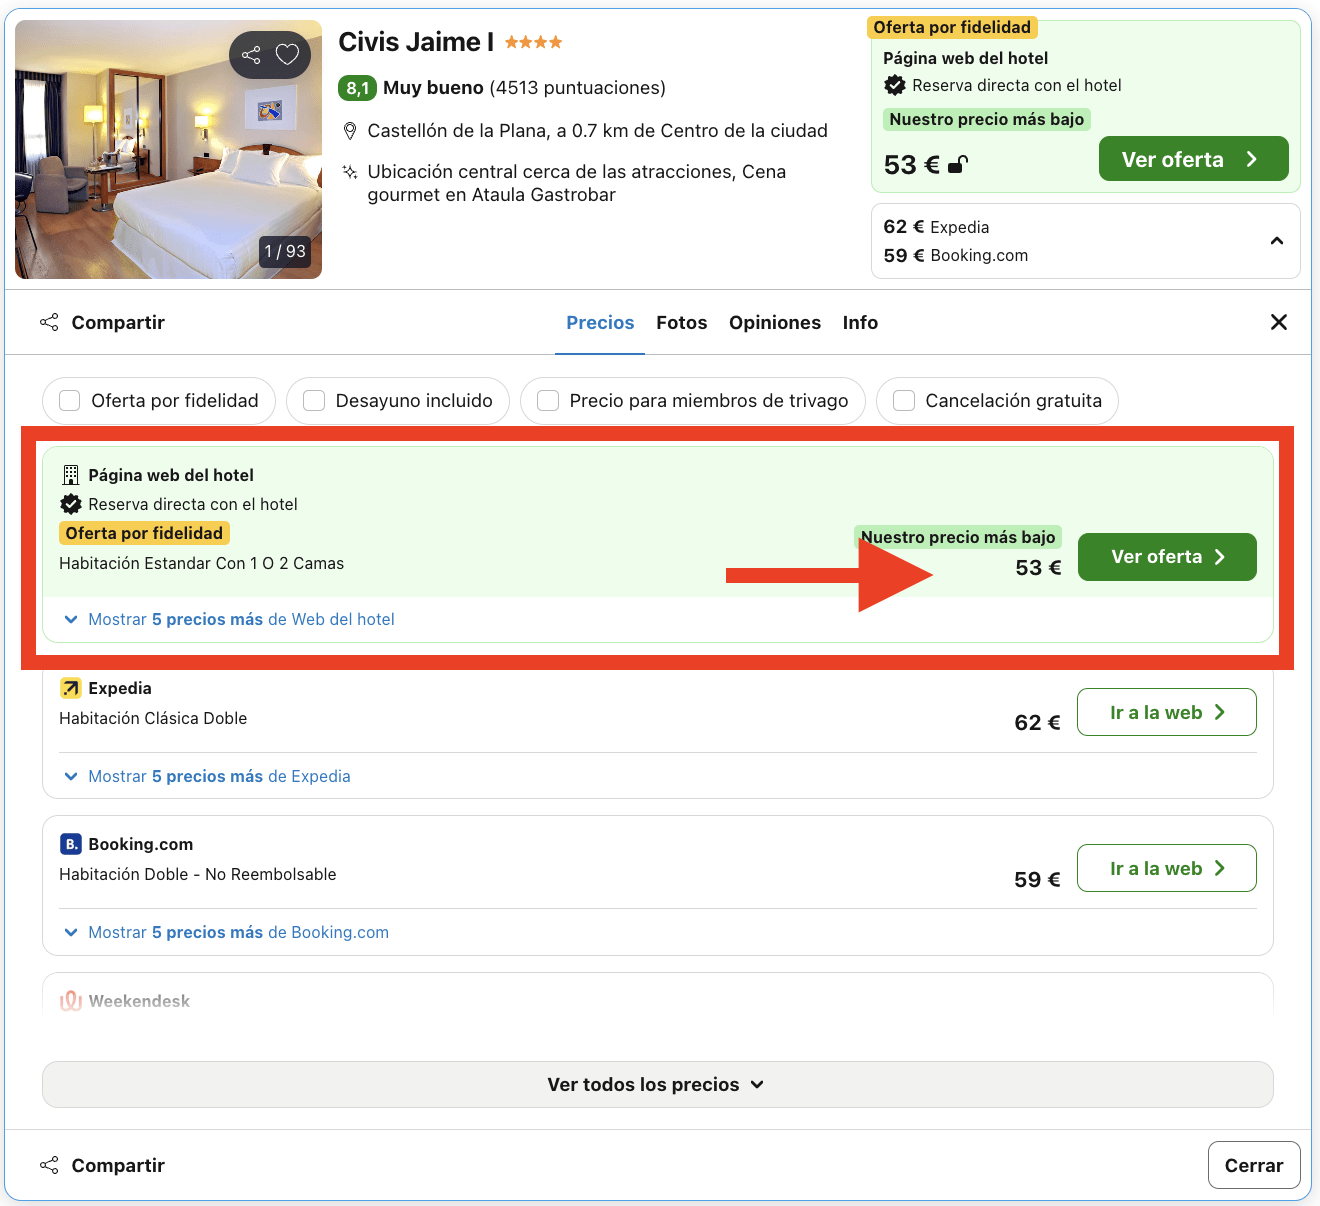Open the Opiniones tab
Image resolution: width=1320 pixels, height=1206 pixels.
click(x=775, y=322)
